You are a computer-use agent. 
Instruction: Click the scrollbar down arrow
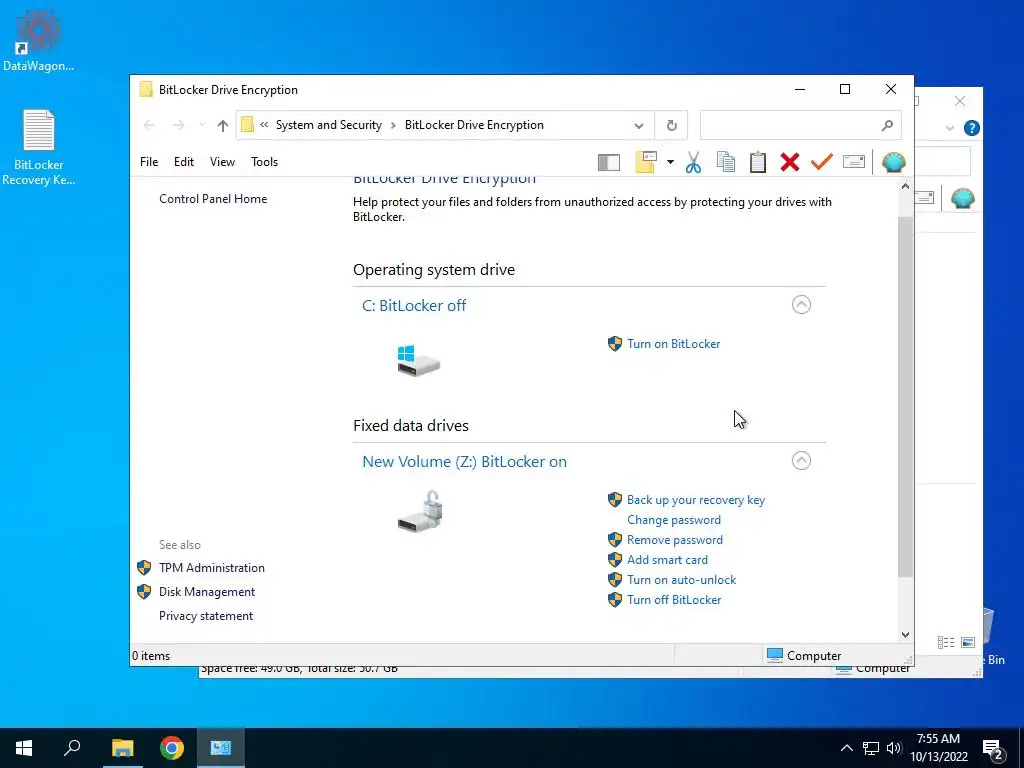(905, 635)
